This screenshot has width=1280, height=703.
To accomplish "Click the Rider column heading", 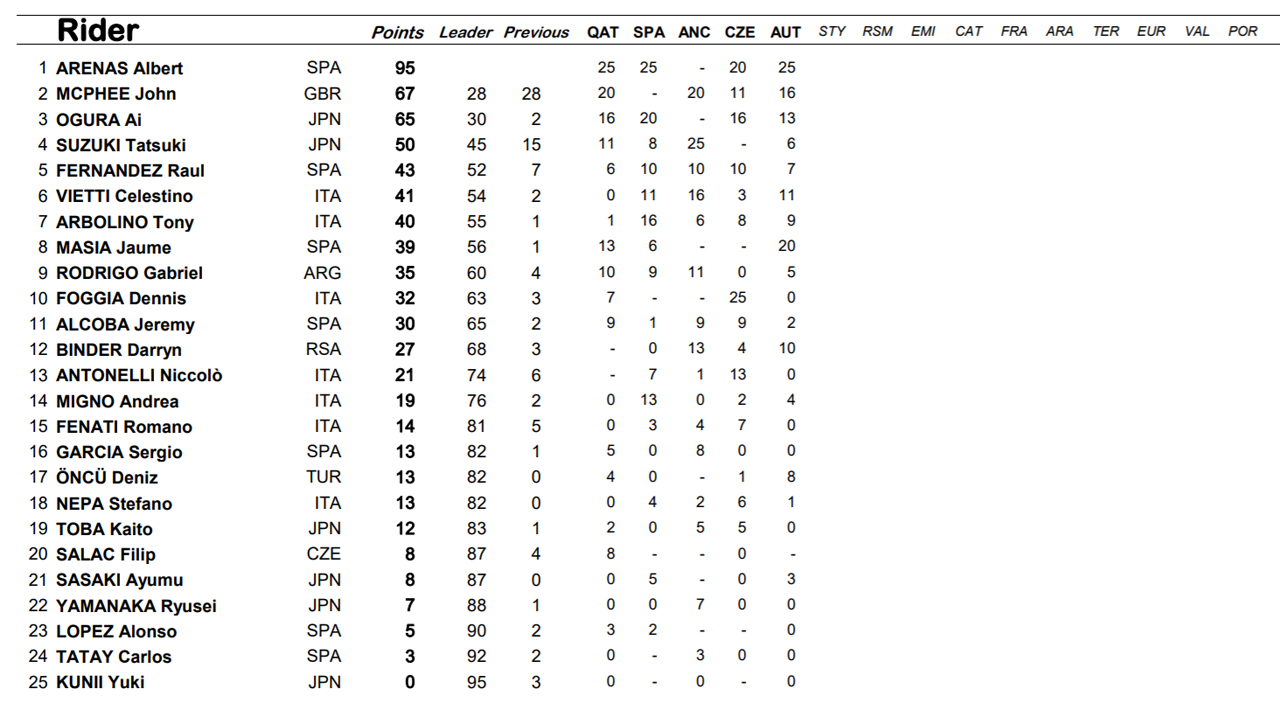I will [98, 30].
